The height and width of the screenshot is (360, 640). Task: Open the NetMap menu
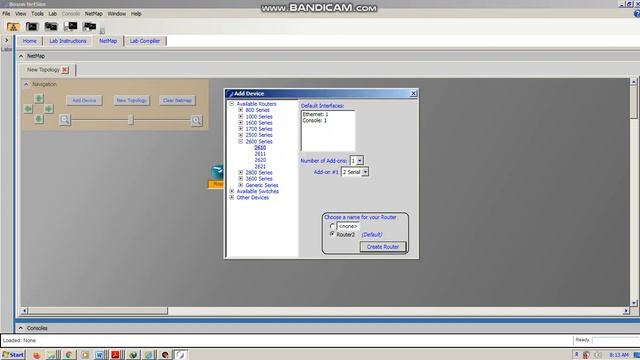[93, 13]
